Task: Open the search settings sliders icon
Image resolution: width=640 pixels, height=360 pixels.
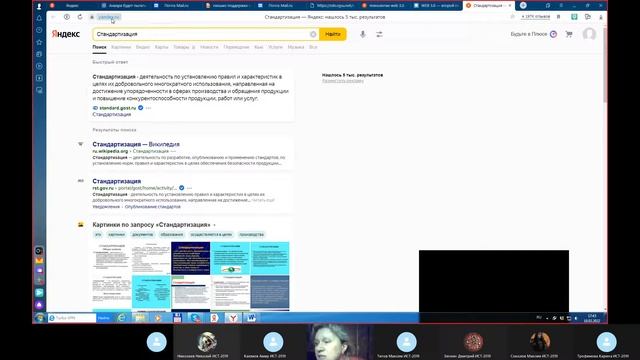Action: tap(380, 34)
